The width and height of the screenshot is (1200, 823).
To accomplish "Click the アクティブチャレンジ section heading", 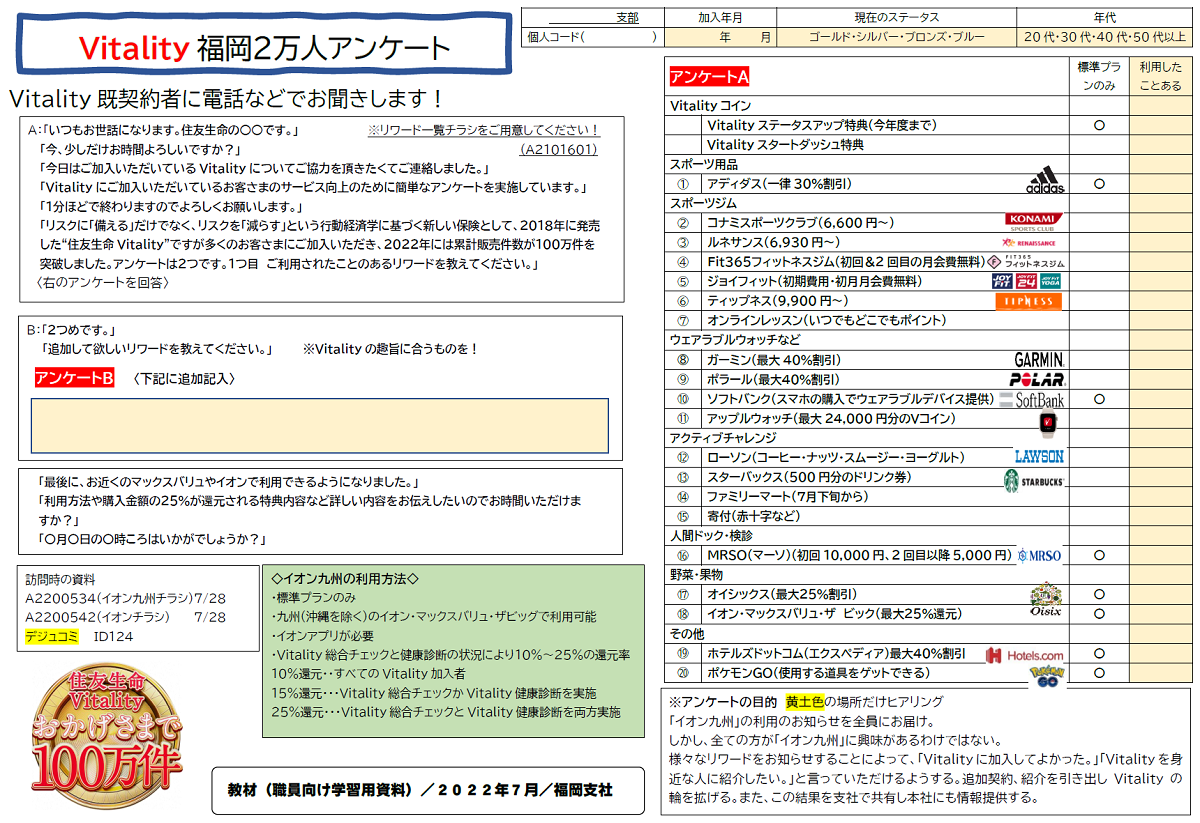I will click(x=725, y=438).
